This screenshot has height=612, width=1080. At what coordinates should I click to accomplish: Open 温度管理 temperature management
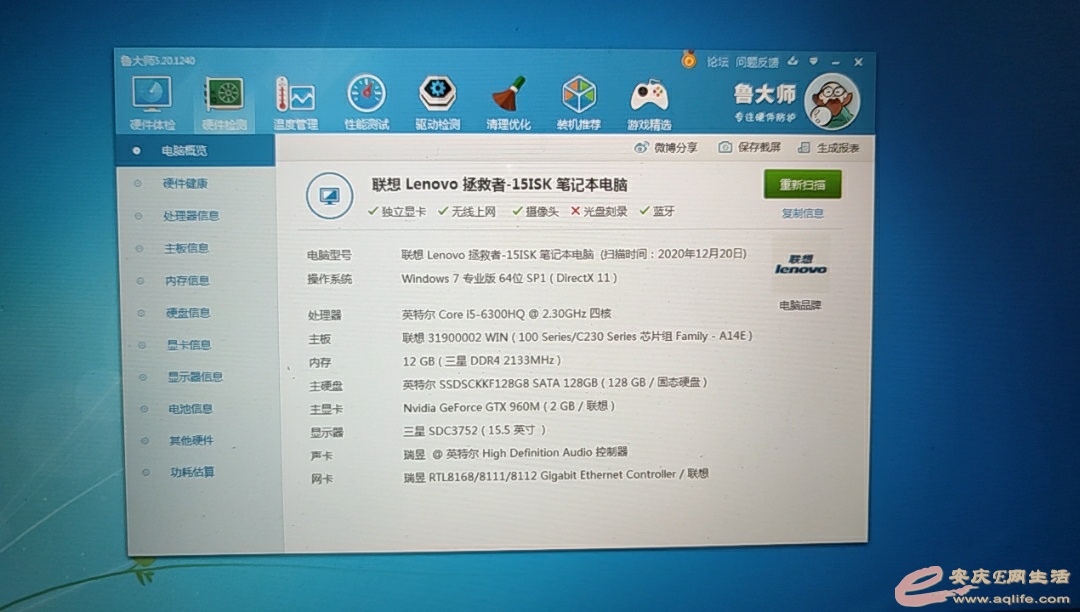pos(295,98)
